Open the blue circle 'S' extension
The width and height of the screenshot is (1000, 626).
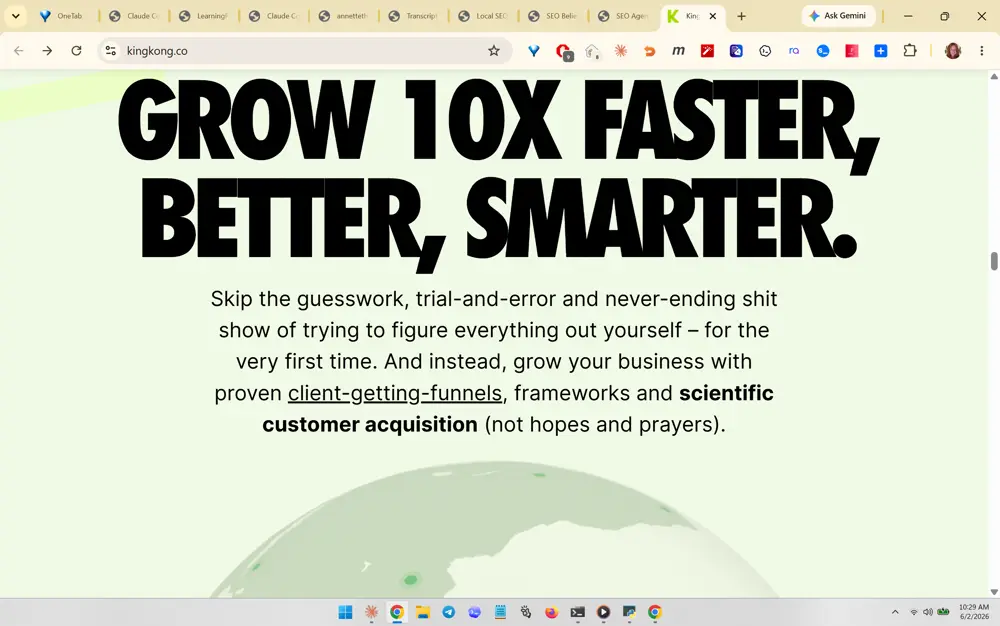click(x=823, y=51)
